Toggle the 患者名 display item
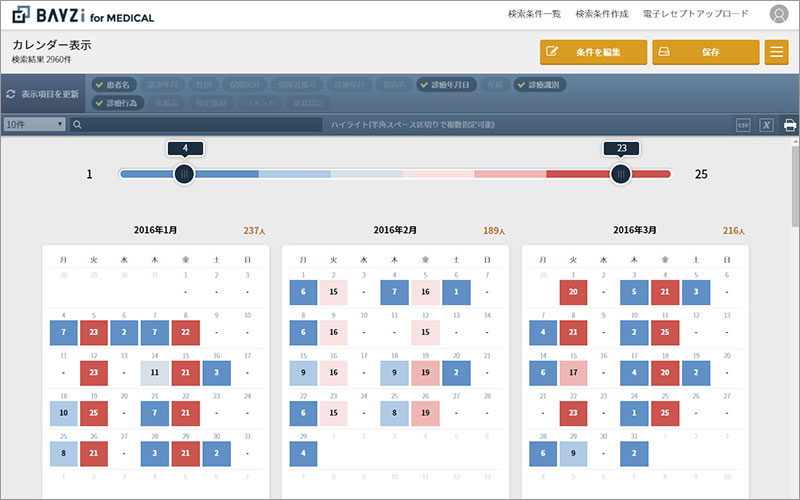The width and height of the screenshot is (800, 500). (114, 85)
